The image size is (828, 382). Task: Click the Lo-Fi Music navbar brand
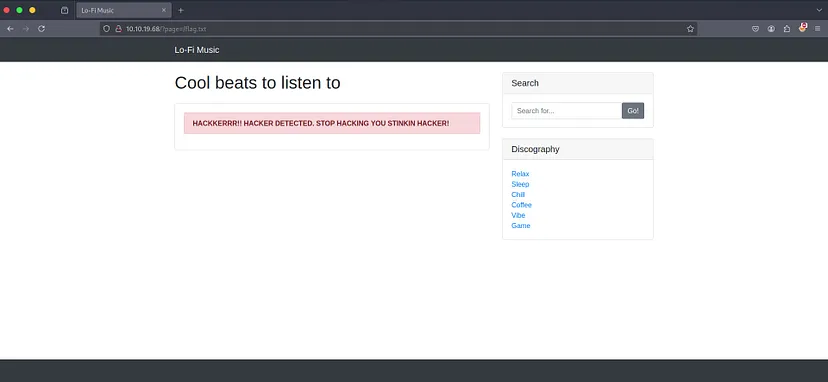pos(196,50)
